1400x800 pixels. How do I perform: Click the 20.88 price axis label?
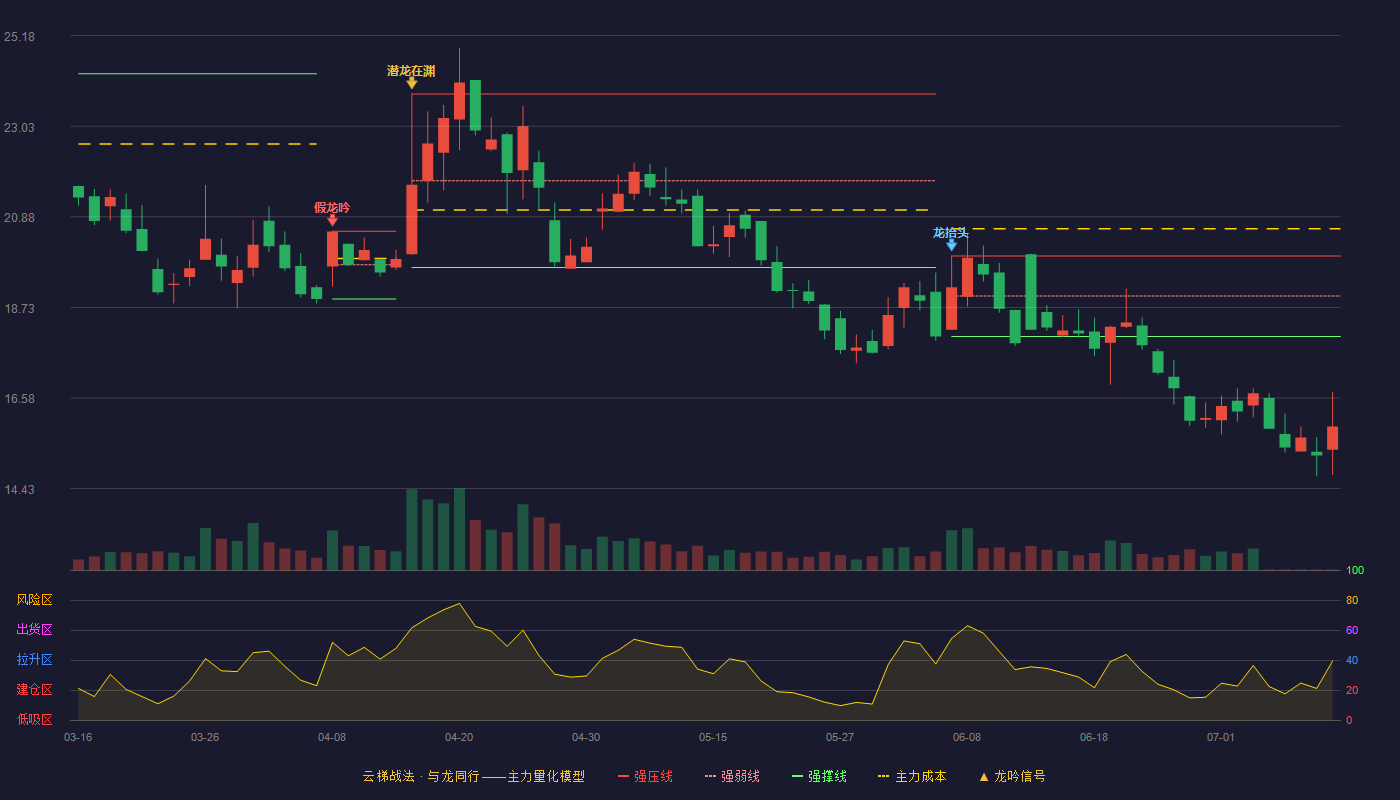[x=19, y=218]
